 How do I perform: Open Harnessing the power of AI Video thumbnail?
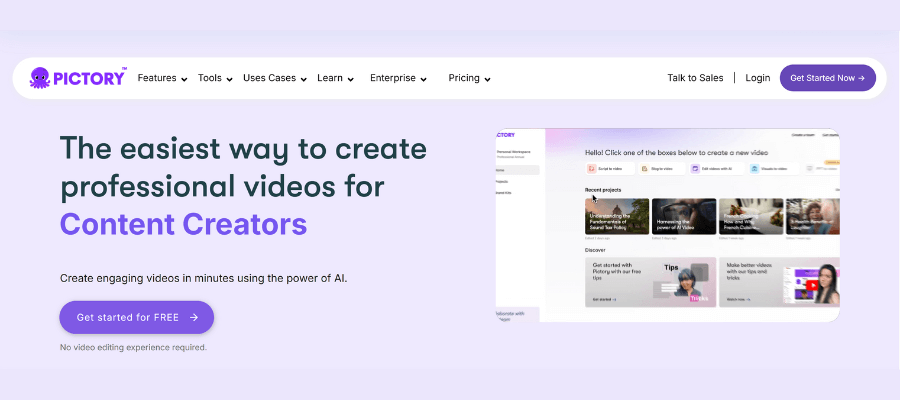(684, 216)
